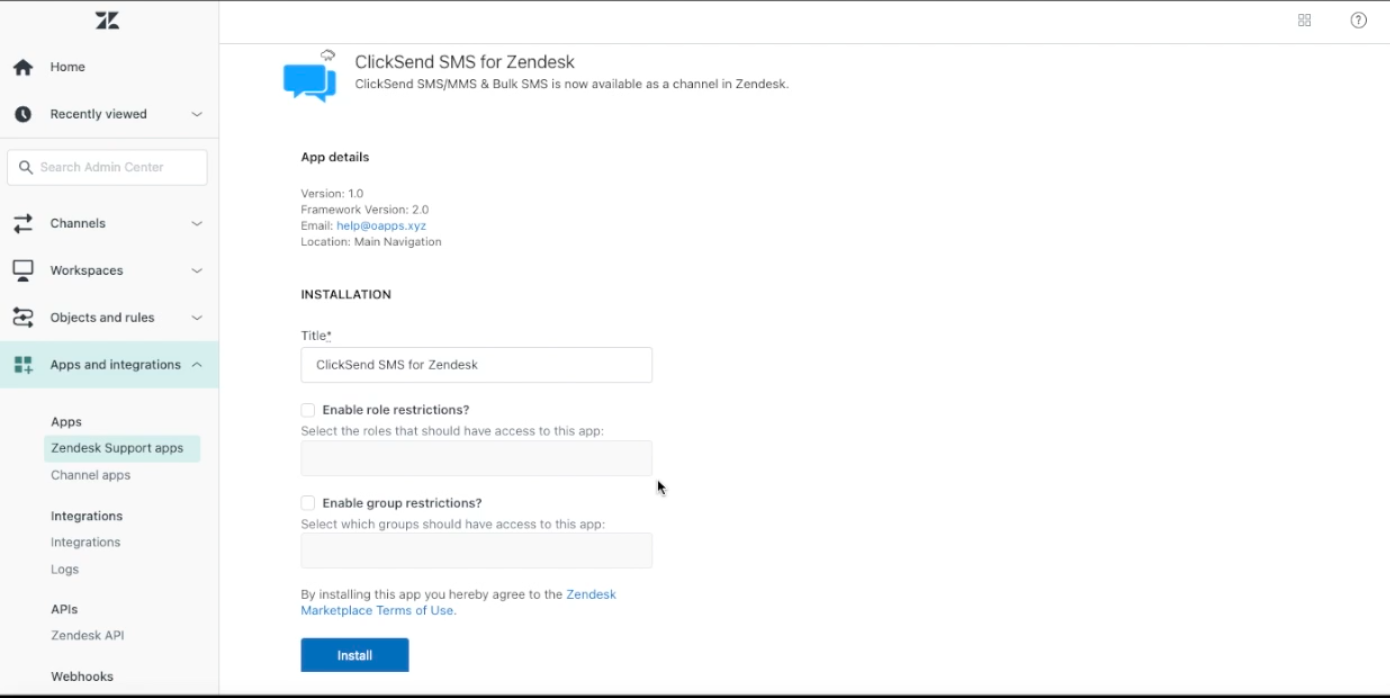This screenshot has height=698, width=1390.
Task: Open the groups selection field
Action: [476, 550]
